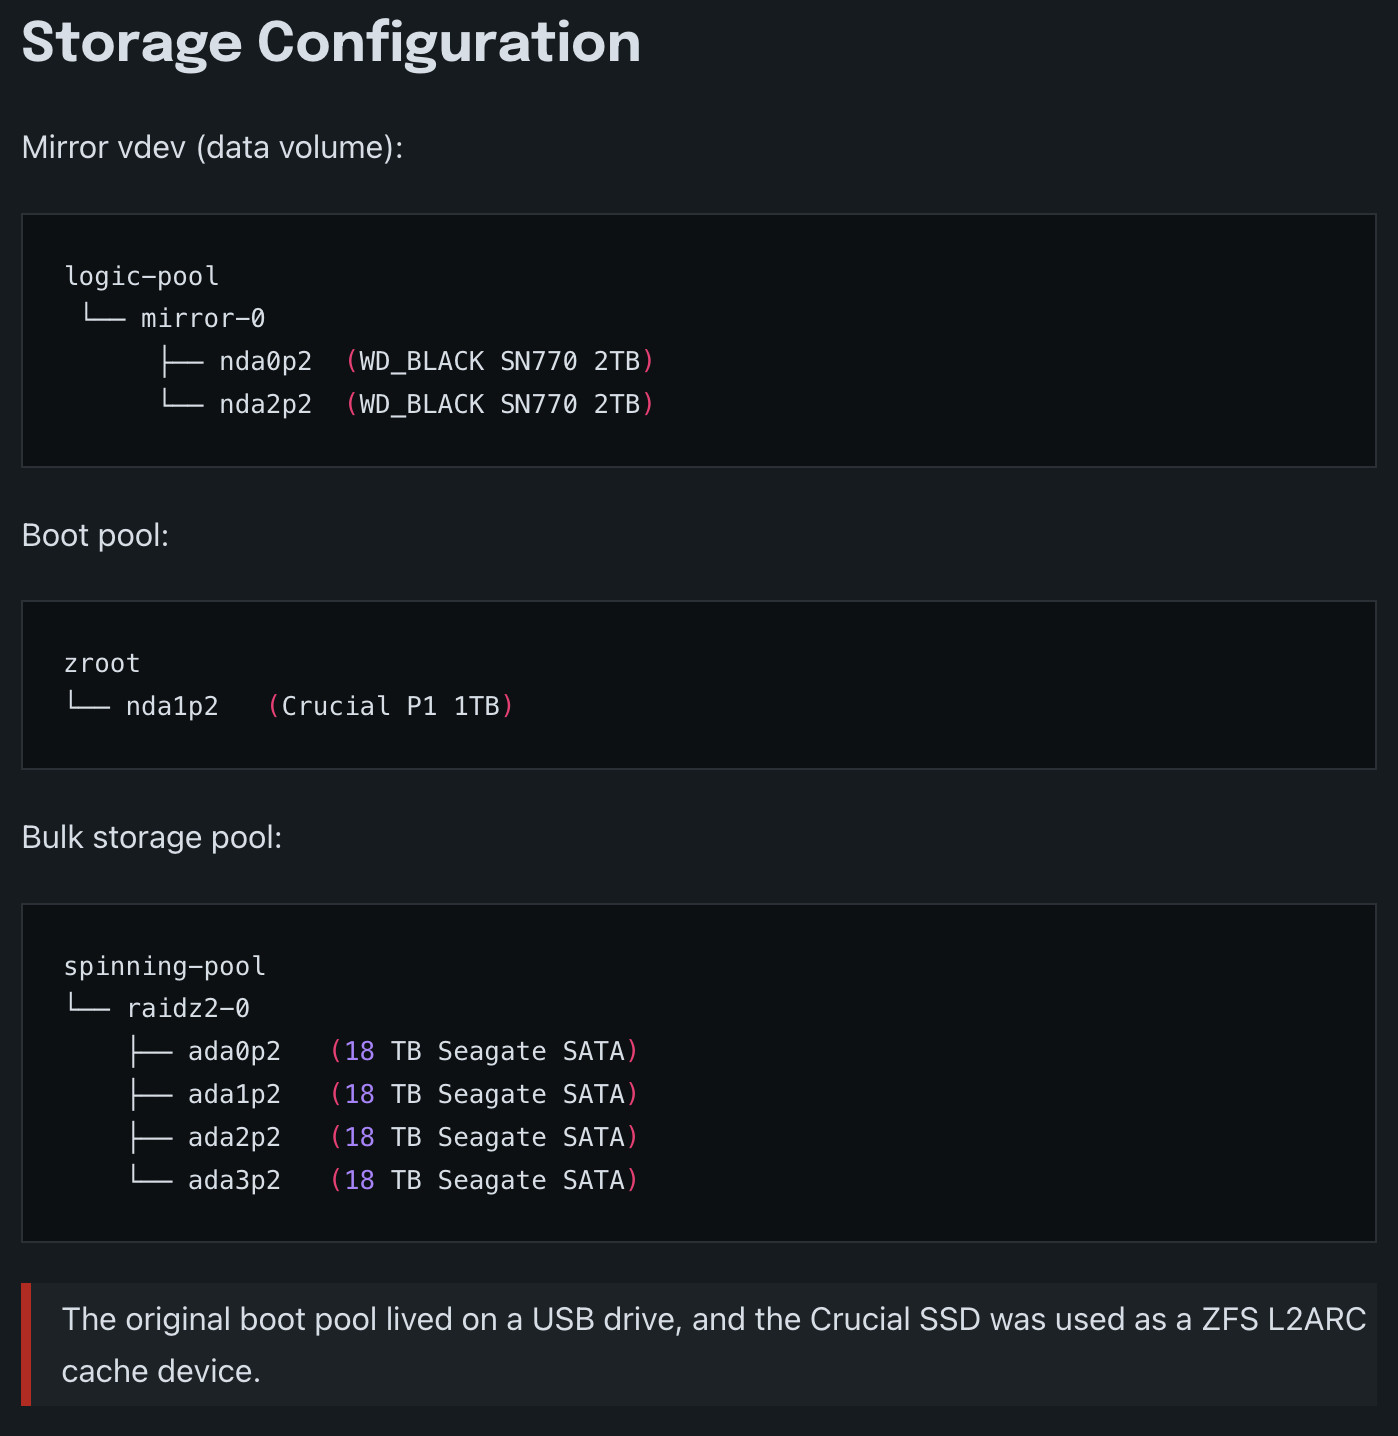Select the nda0p2 device entry
This screenshot has width=1398, height=1436.
click(265, 361)
